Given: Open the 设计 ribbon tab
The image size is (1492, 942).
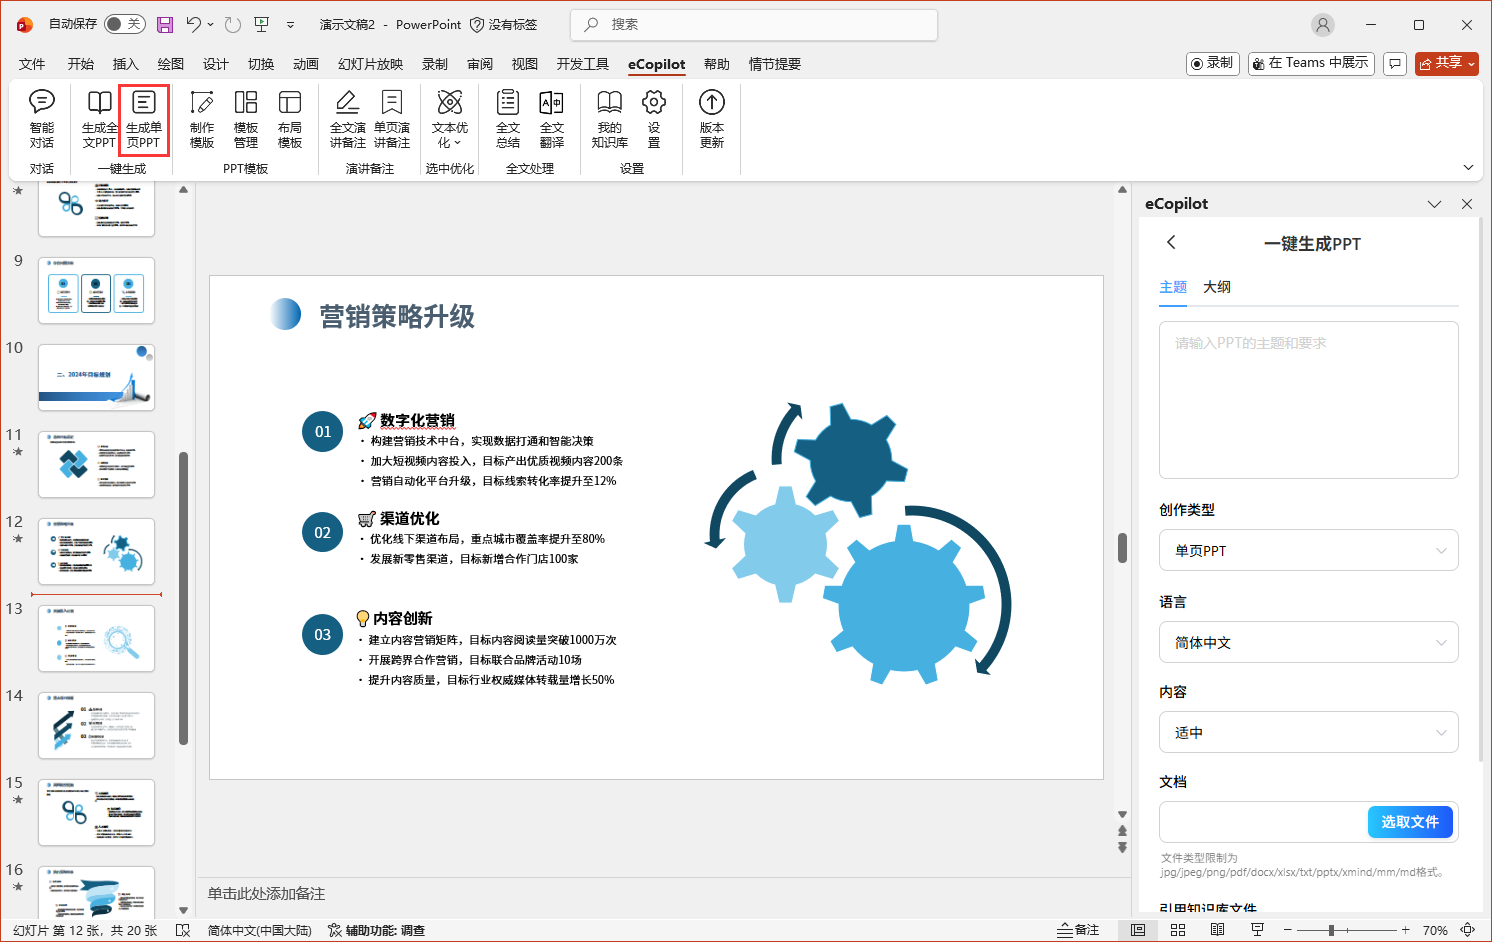Looking at the screenshot, I should 216,64.
